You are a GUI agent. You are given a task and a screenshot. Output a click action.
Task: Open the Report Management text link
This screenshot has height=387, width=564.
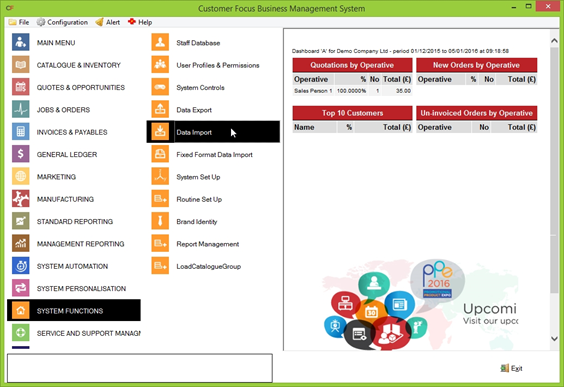pyautogui.click(x=208, y=244)
